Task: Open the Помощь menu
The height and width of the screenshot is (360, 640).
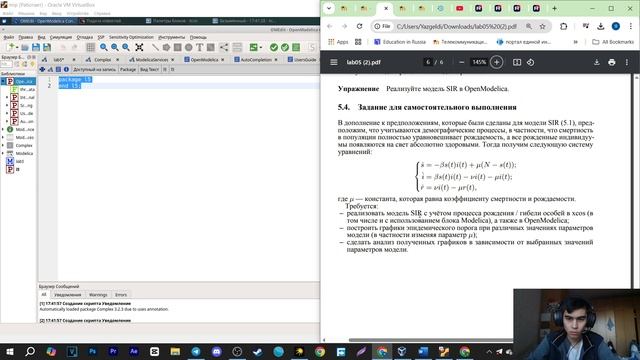Action: [x=198, y=37]
